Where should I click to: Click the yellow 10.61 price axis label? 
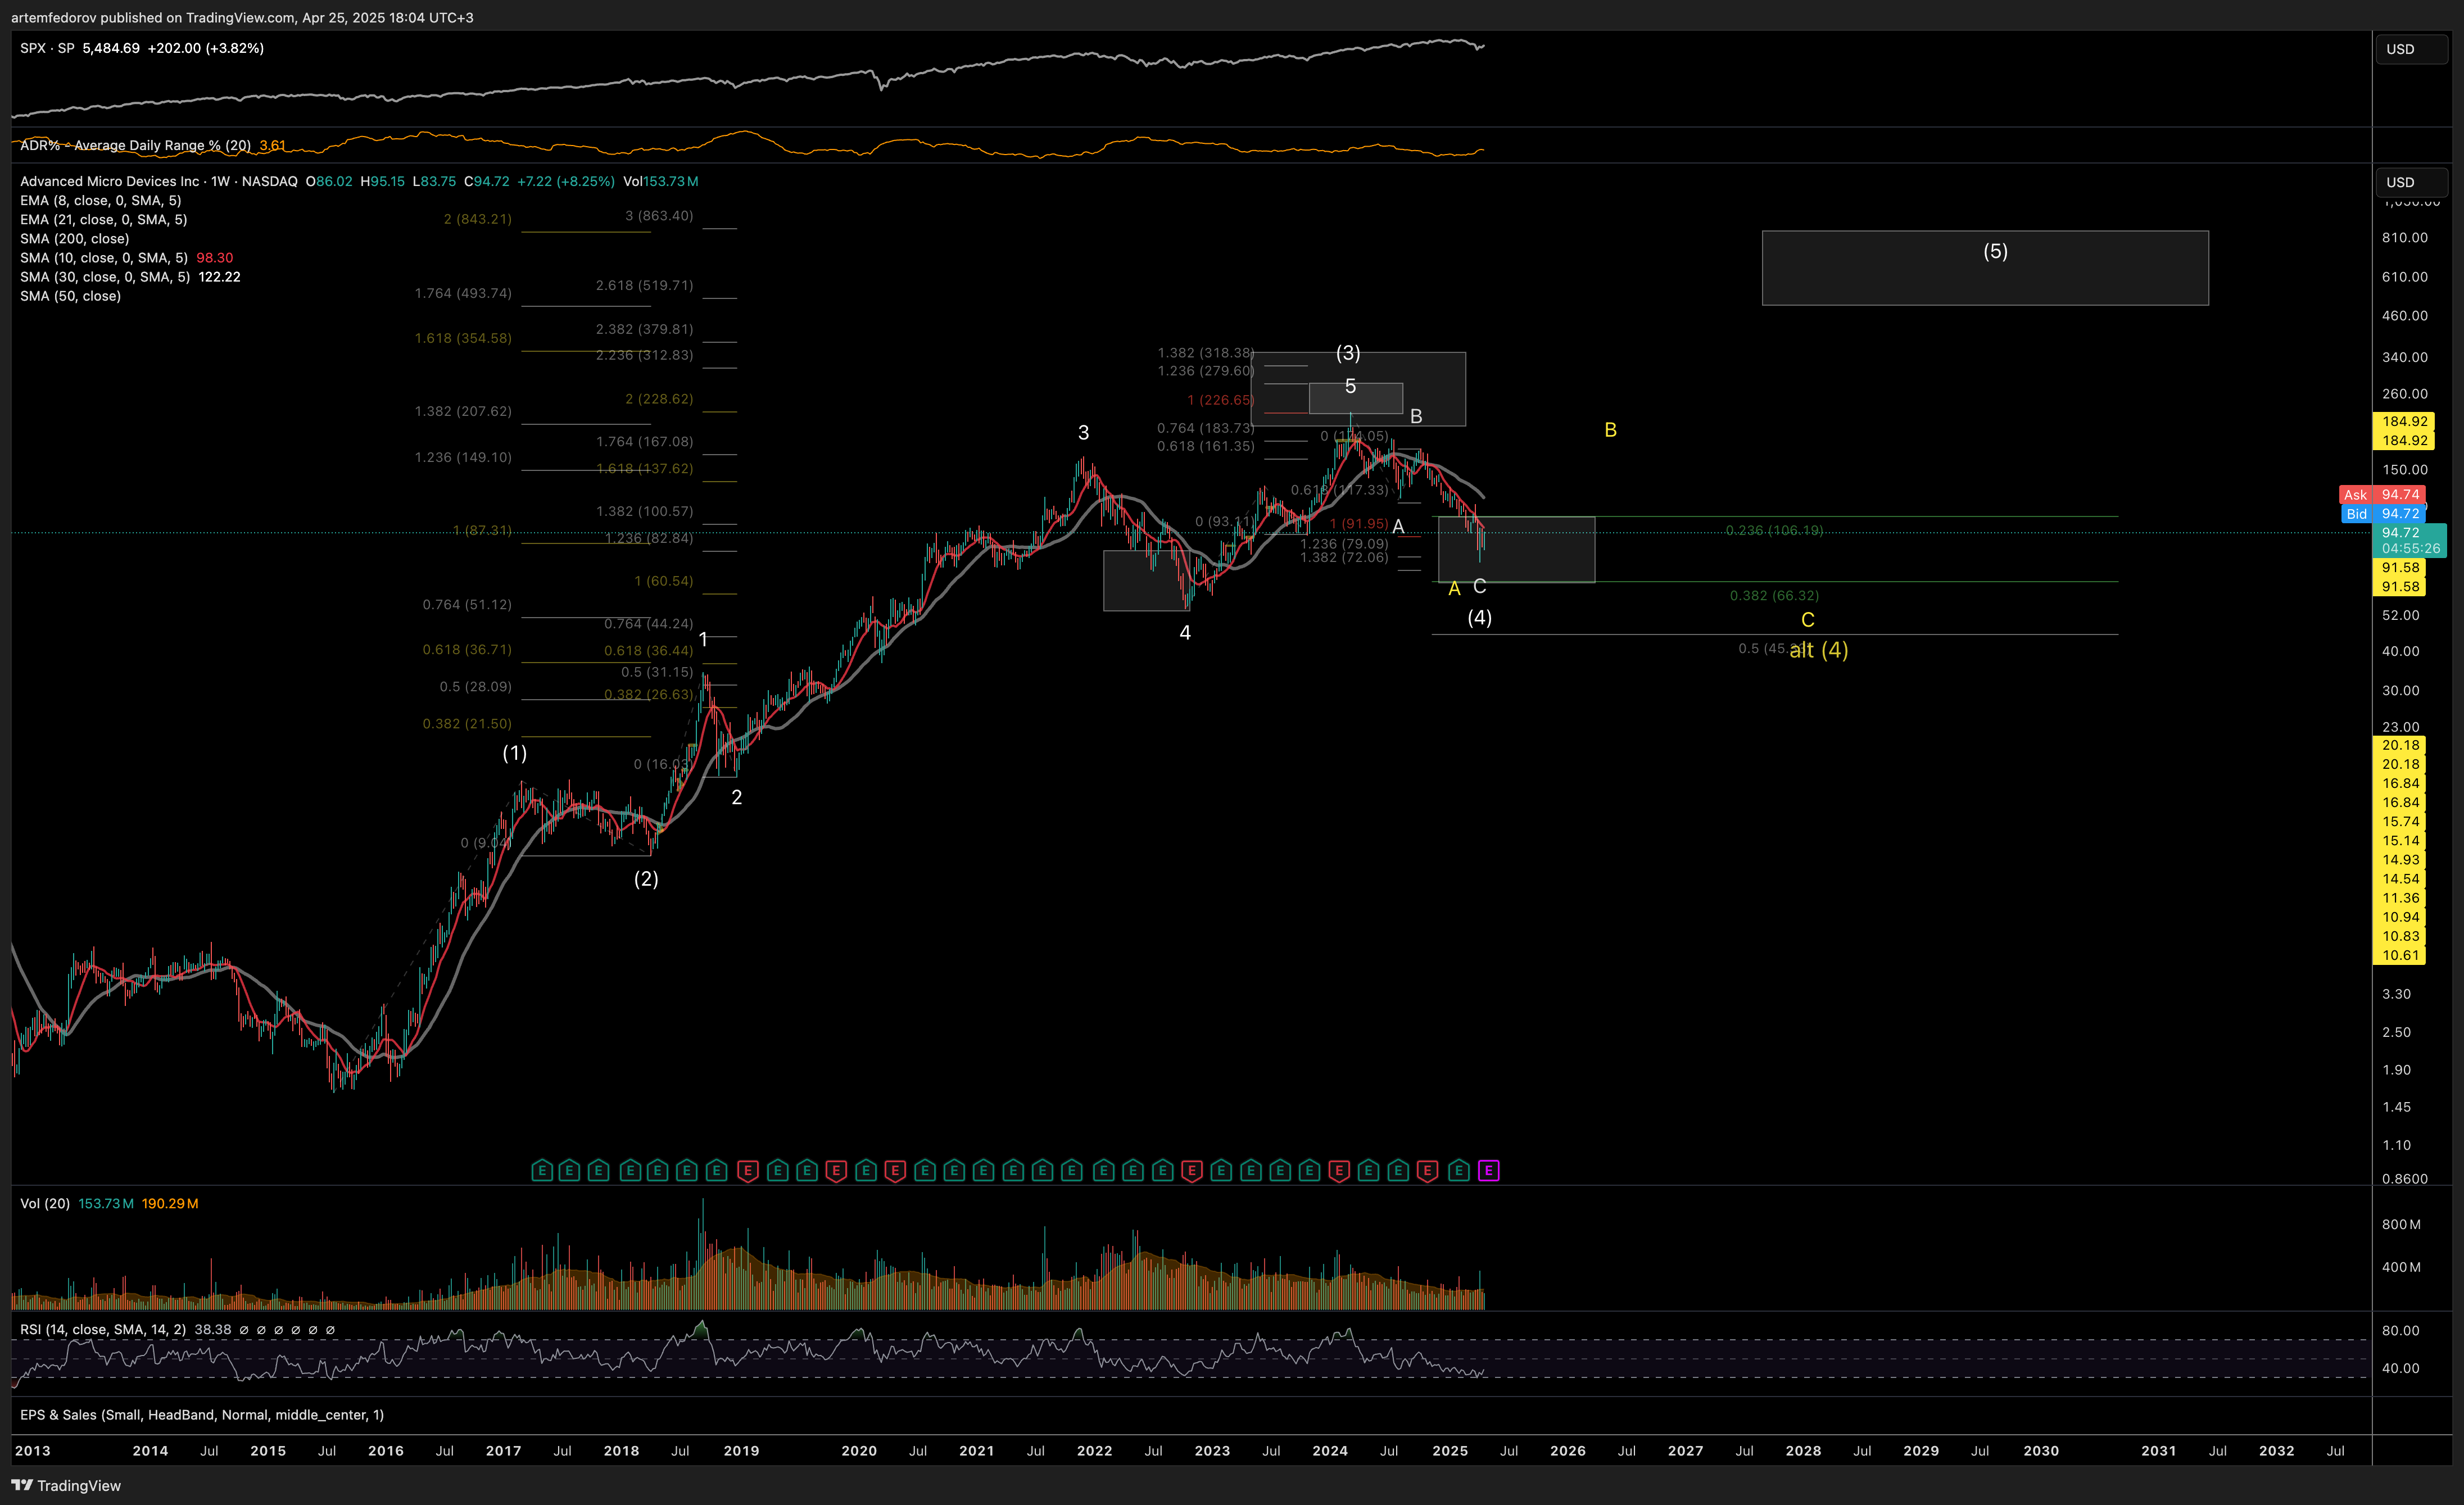point(2400,955)
